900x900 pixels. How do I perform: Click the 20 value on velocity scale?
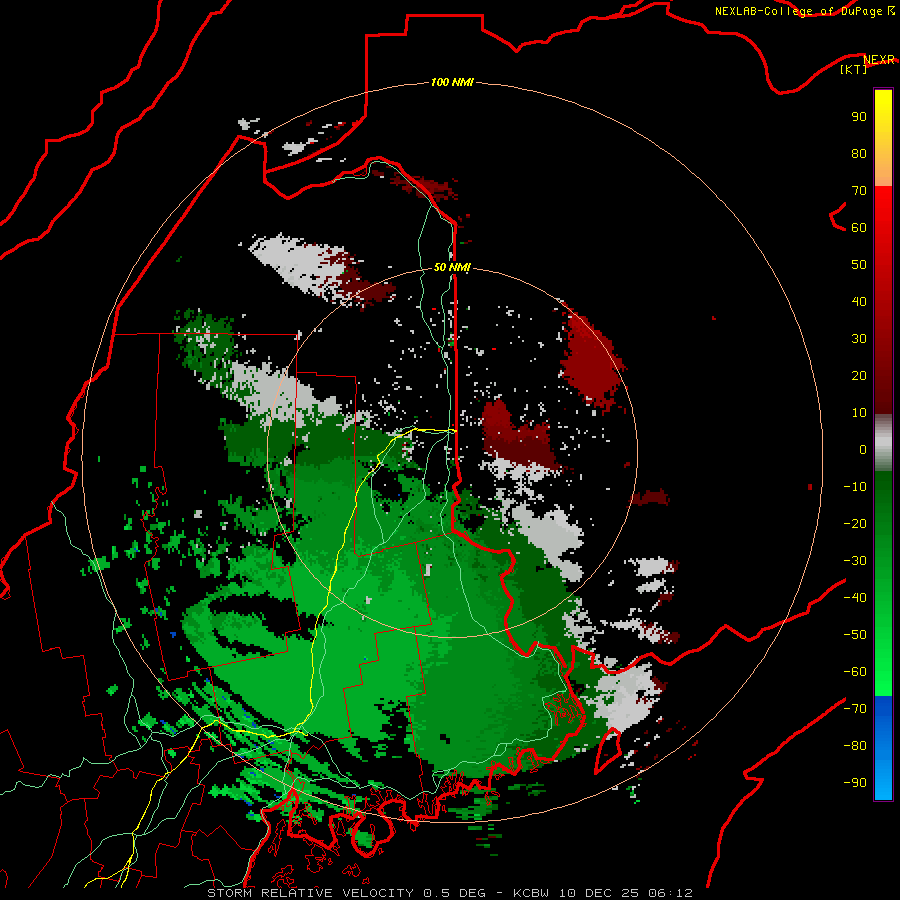[x=859, y=376]
